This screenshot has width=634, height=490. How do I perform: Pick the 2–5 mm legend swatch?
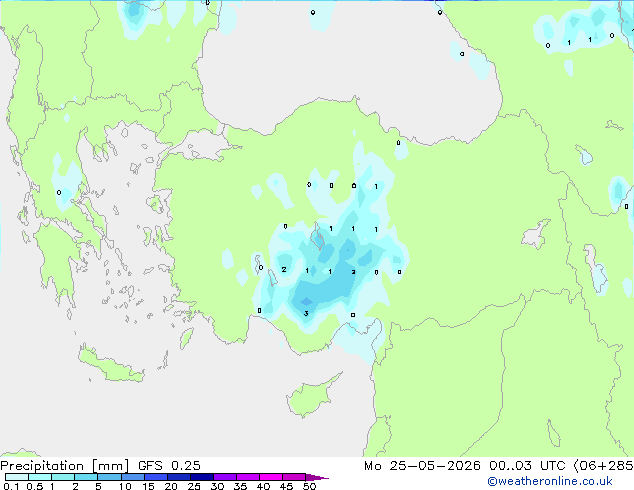coord(86,477)
